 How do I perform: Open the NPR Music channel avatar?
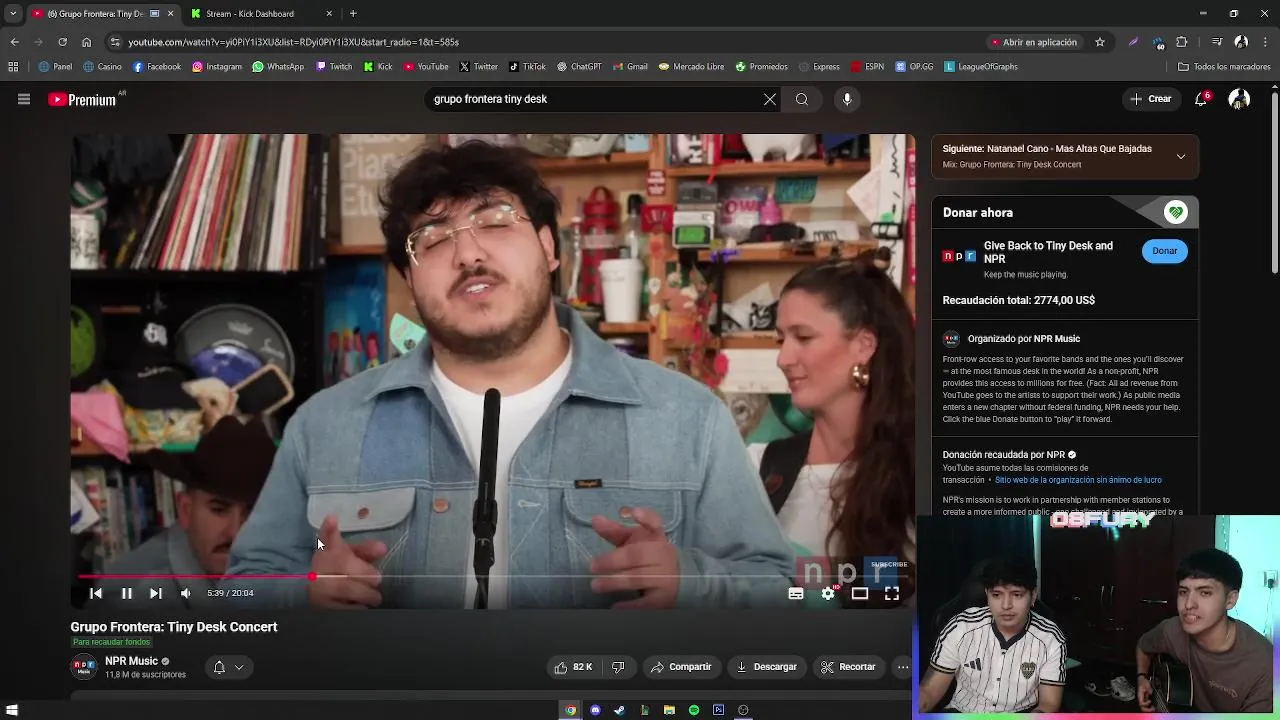pos(84,667)
